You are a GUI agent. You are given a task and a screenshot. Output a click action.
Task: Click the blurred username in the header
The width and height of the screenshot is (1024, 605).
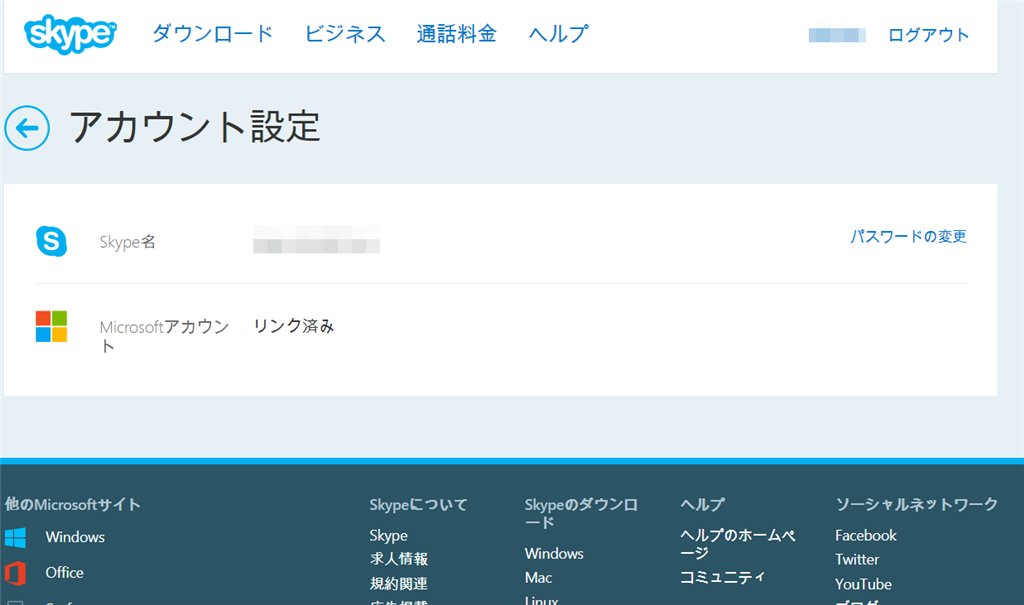[x=837, y=35]
